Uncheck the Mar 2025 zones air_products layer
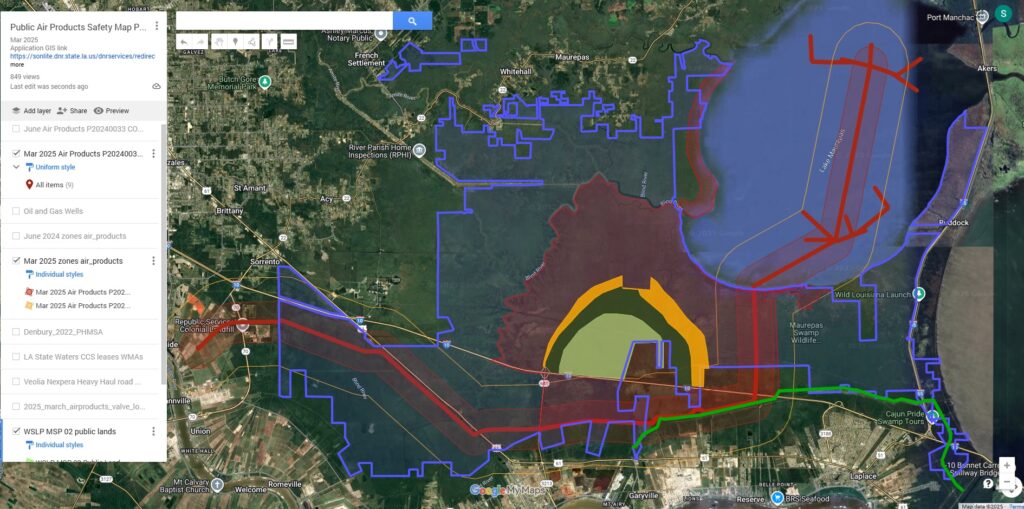Viewport: 1024px width, 509px height. [x=16, y=261]
